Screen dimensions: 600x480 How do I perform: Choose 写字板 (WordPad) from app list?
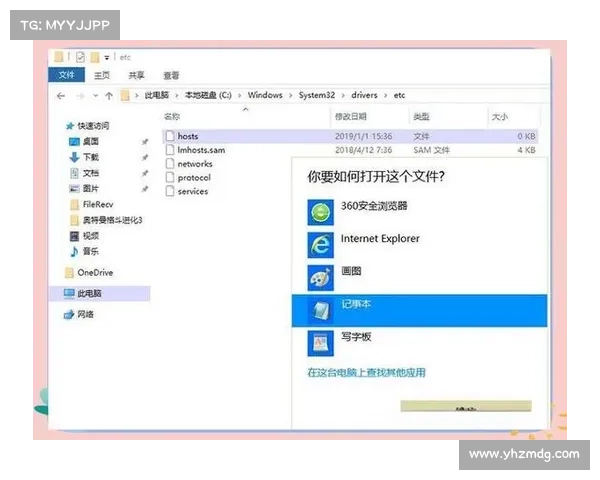pyautogui.click(x=357, y=337)
